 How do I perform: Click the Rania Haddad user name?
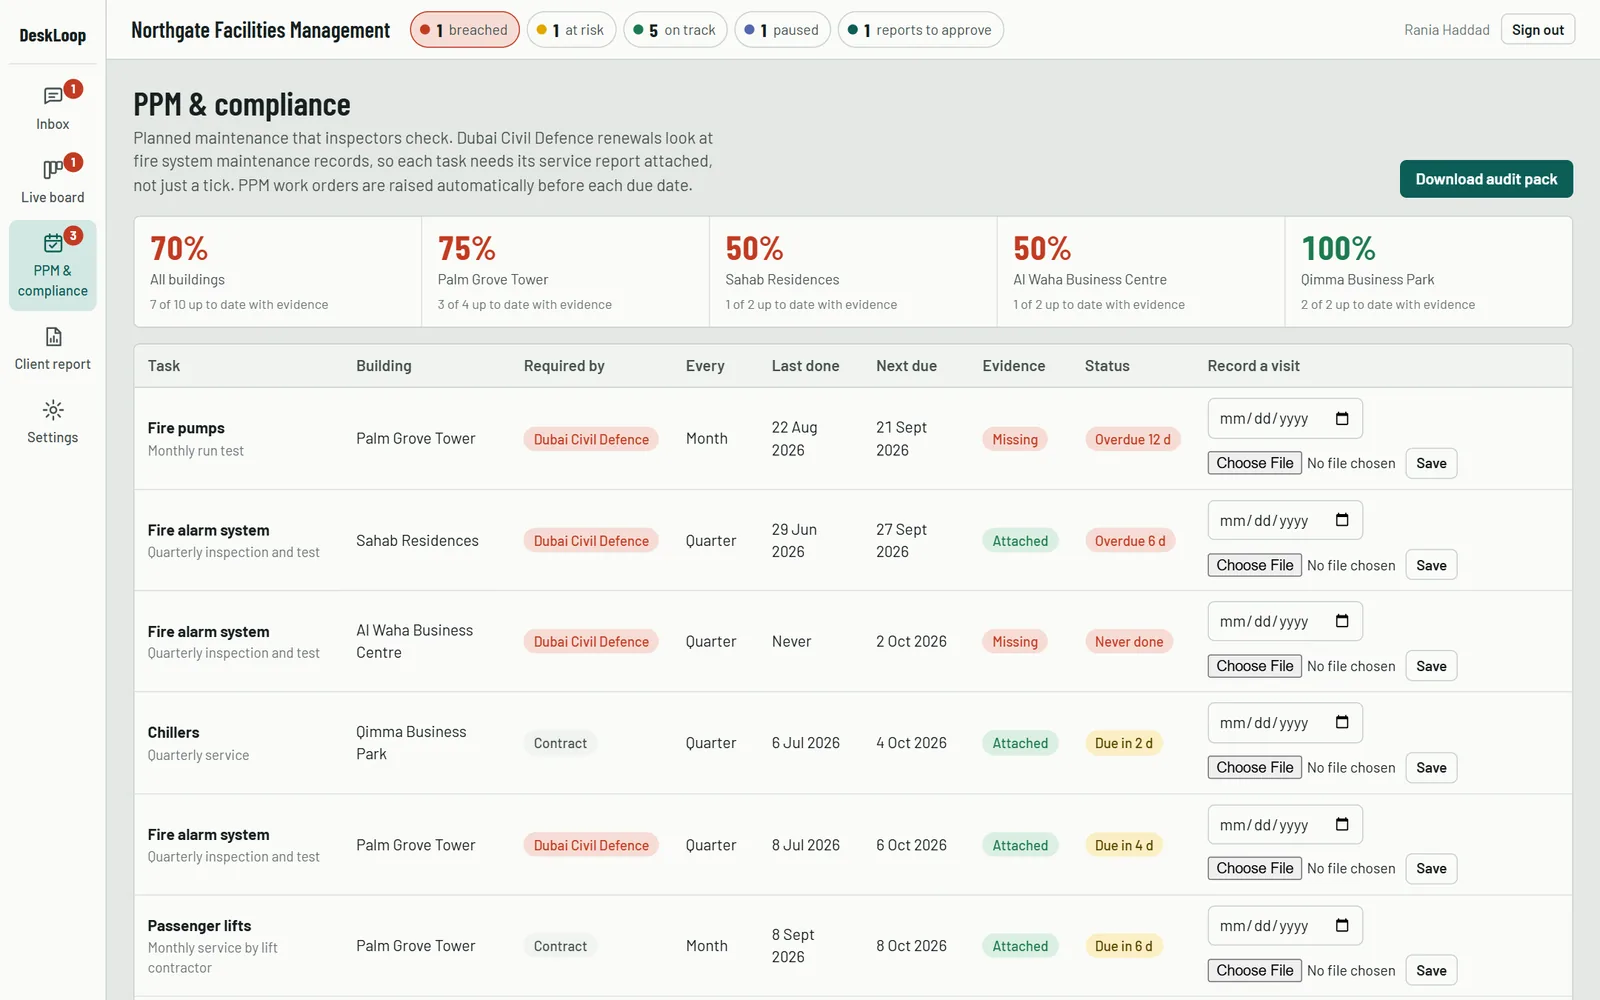click(x=1446, y=30)
